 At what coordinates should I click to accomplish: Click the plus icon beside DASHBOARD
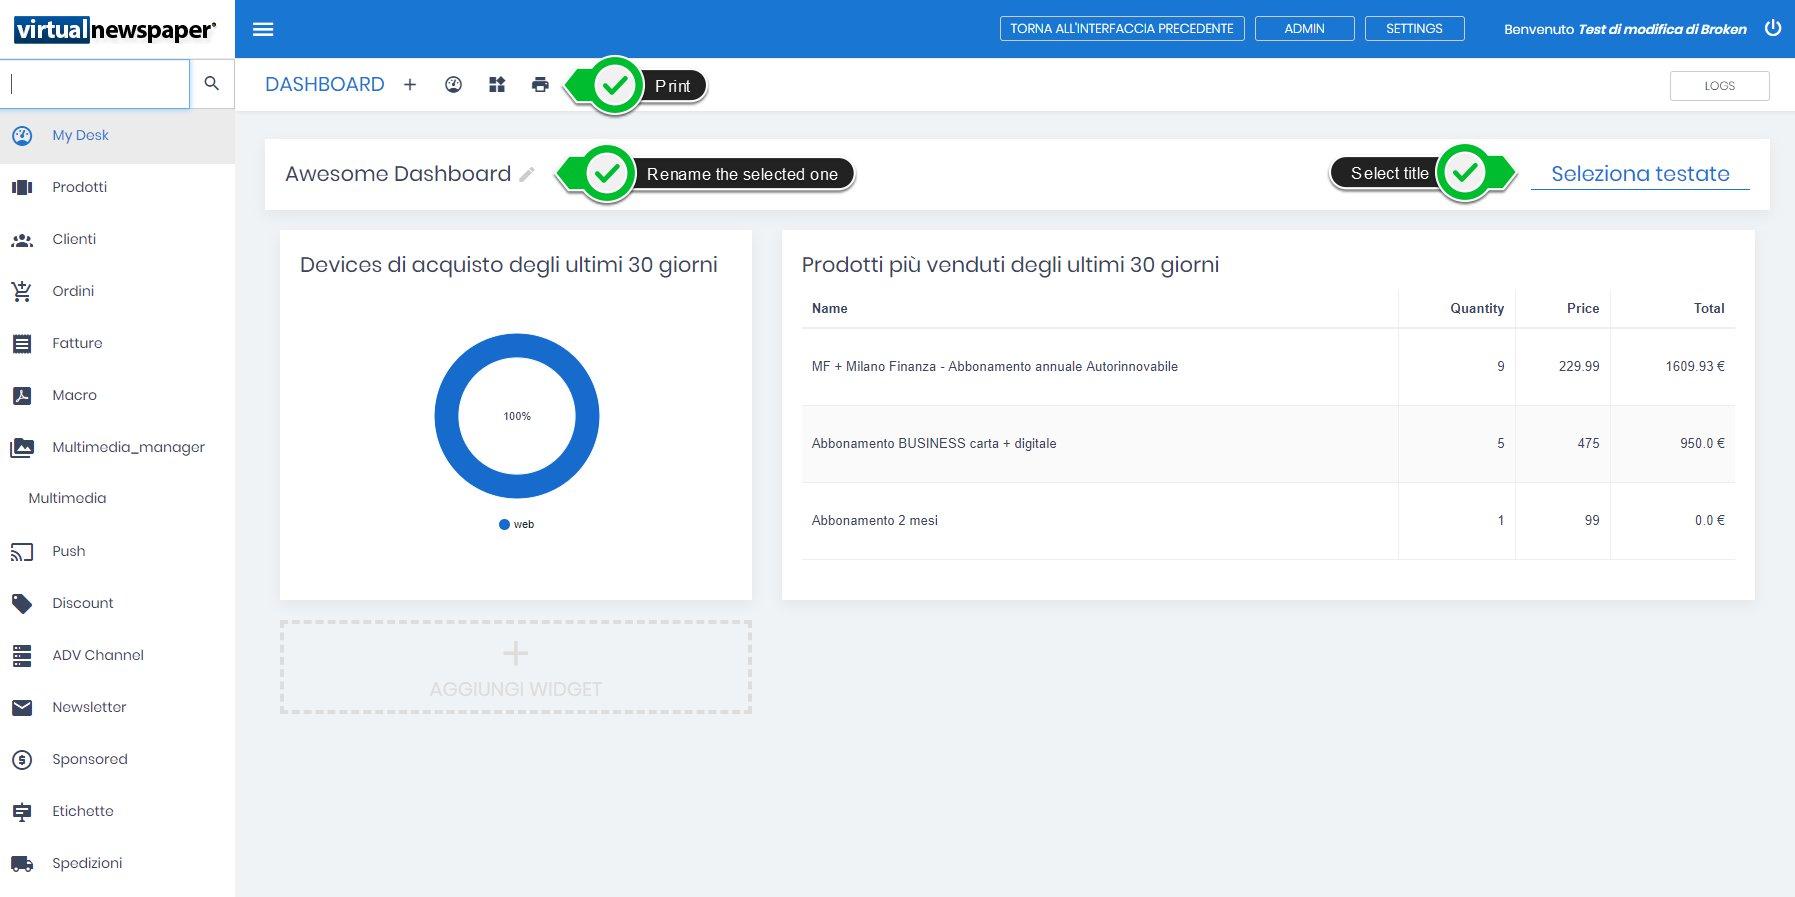[x=410, y=85]
